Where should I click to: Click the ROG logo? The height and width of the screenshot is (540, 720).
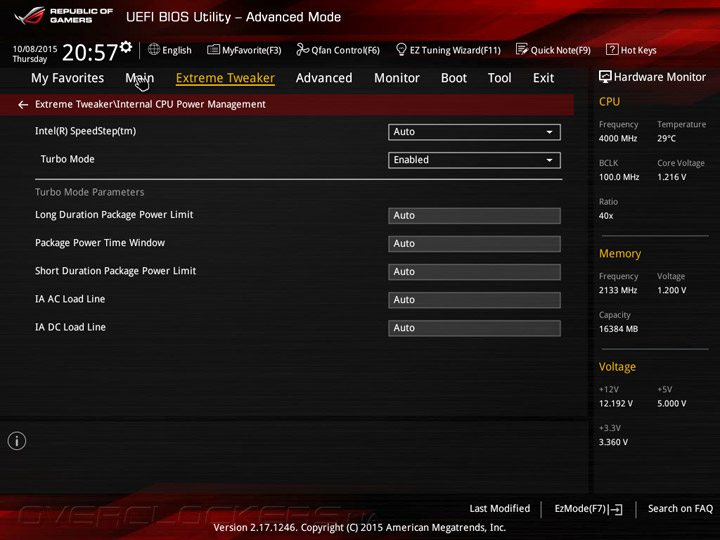(30, 15)
